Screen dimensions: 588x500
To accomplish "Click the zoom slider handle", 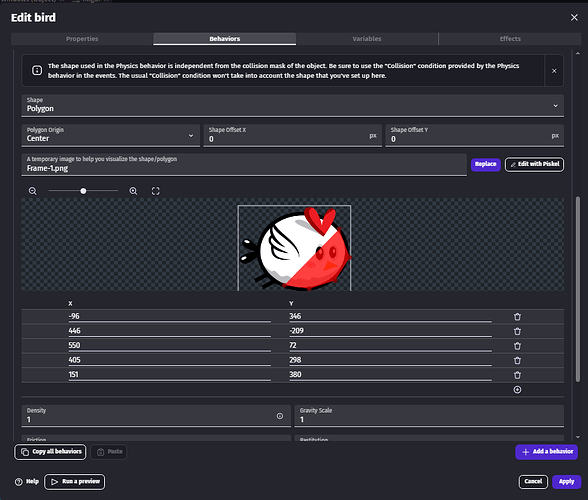I will click(83, 191).
